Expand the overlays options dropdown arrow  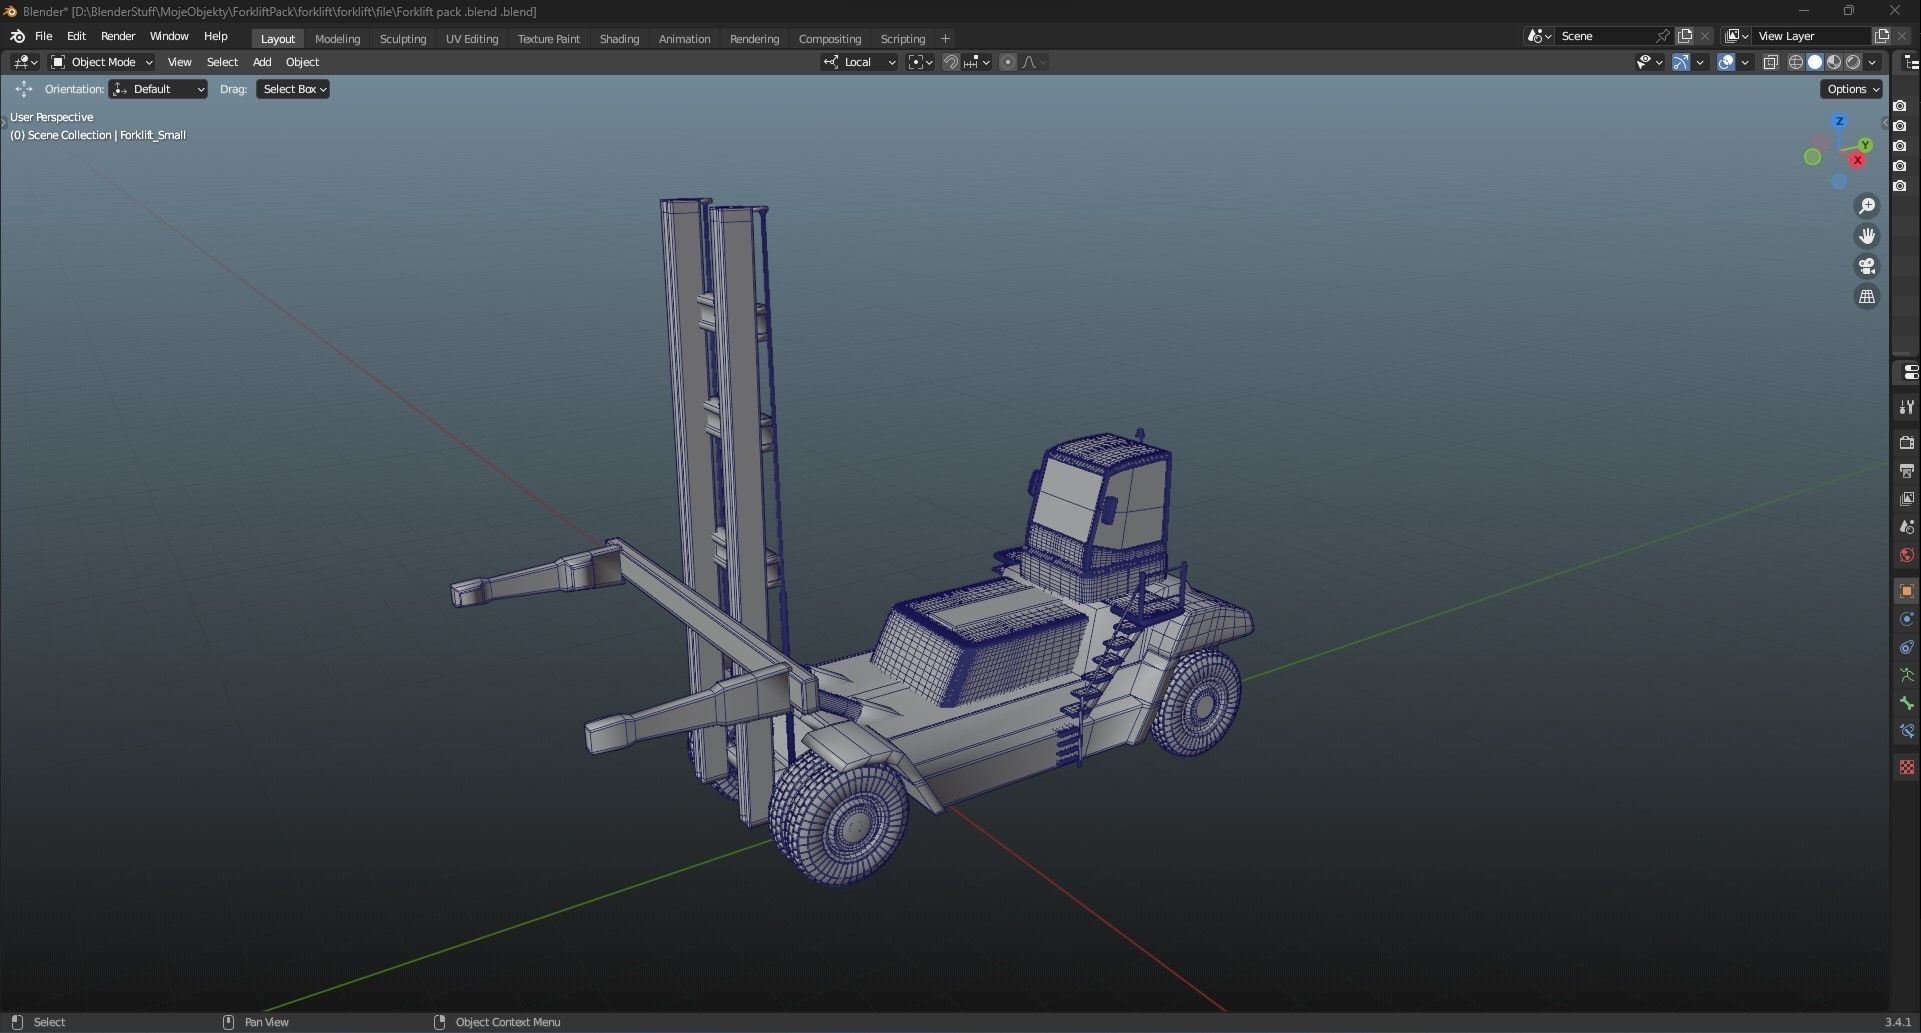click(1745, 62)
